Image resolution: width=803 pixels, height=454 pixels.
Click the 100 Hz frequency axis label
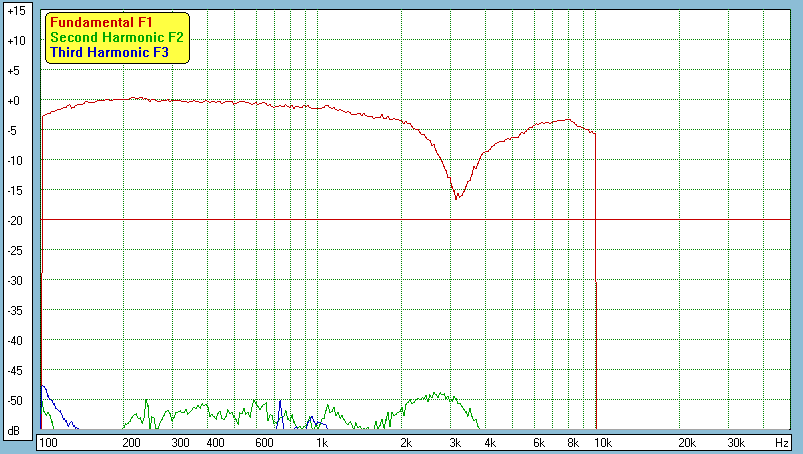47,442
